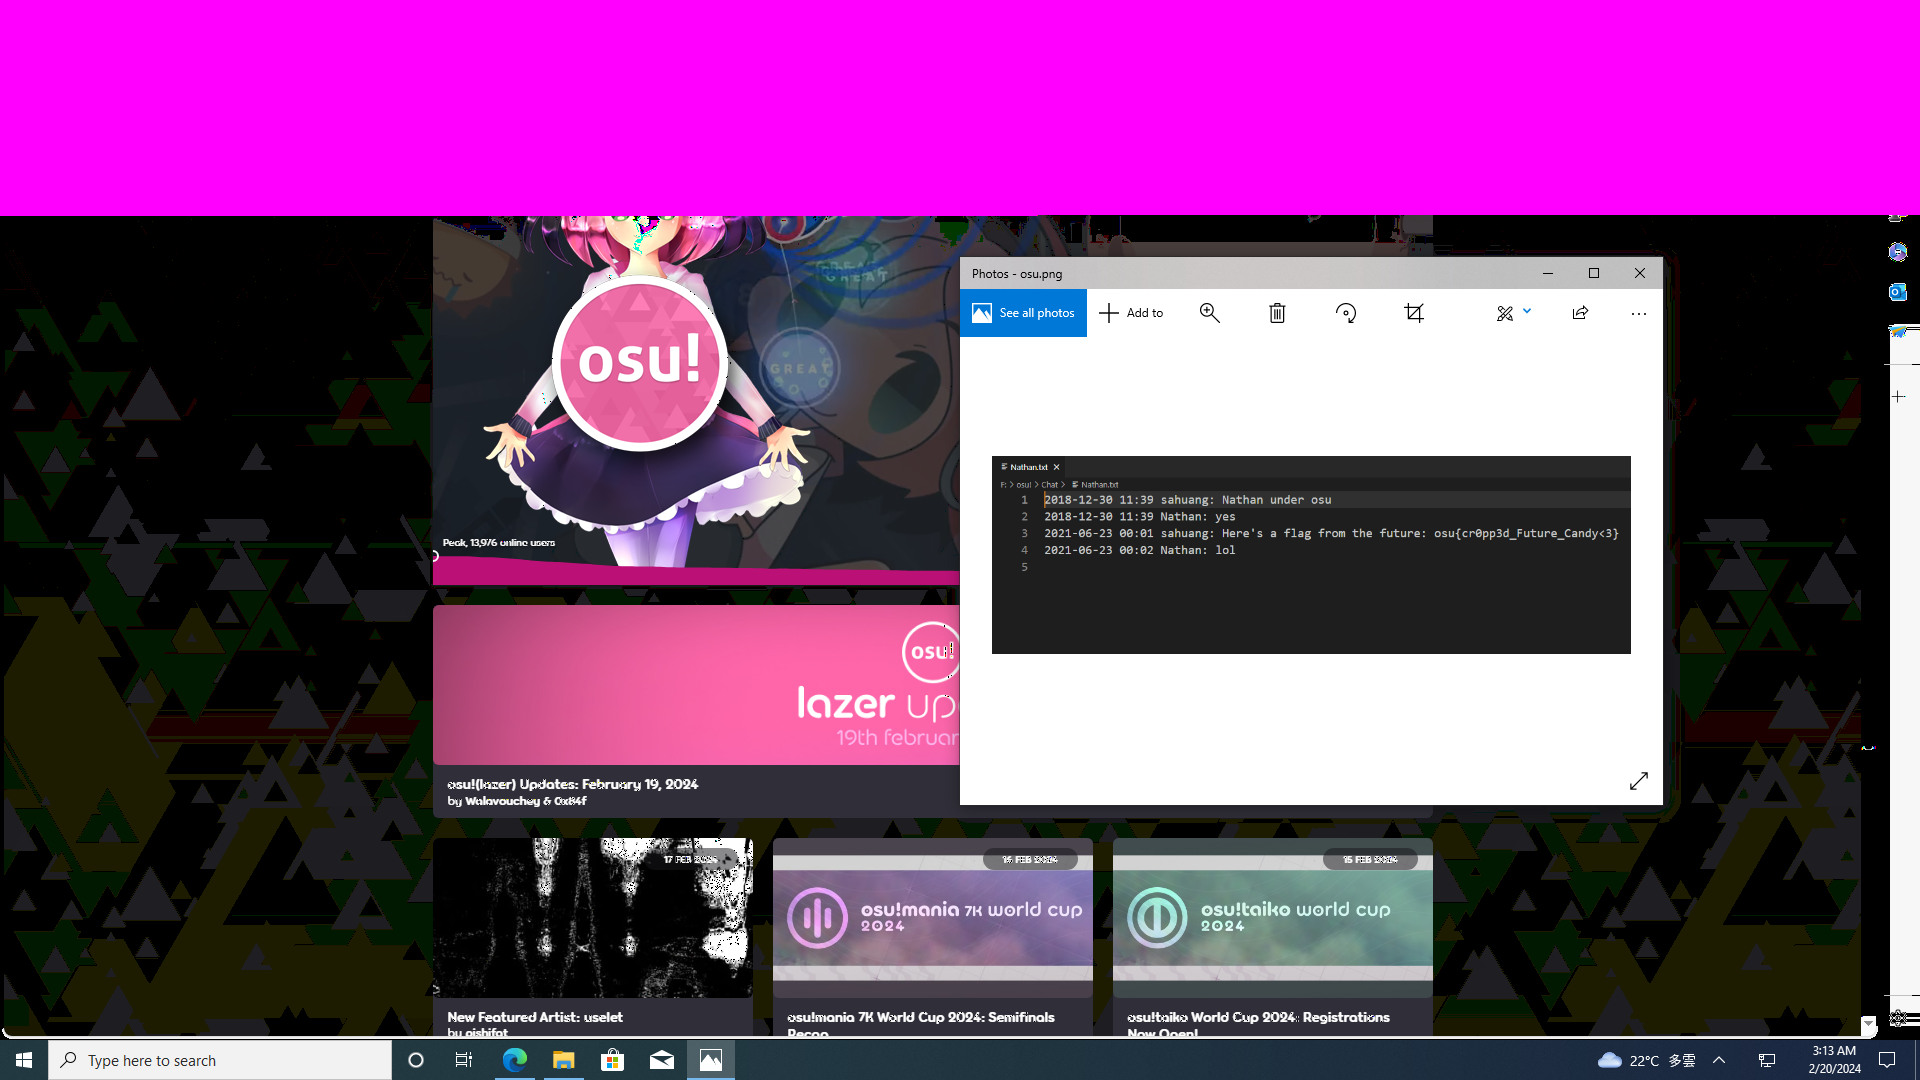Open Photos more options ellipsis menu
This screenshot has width=1920, height=1080.
coord(1638,313)
